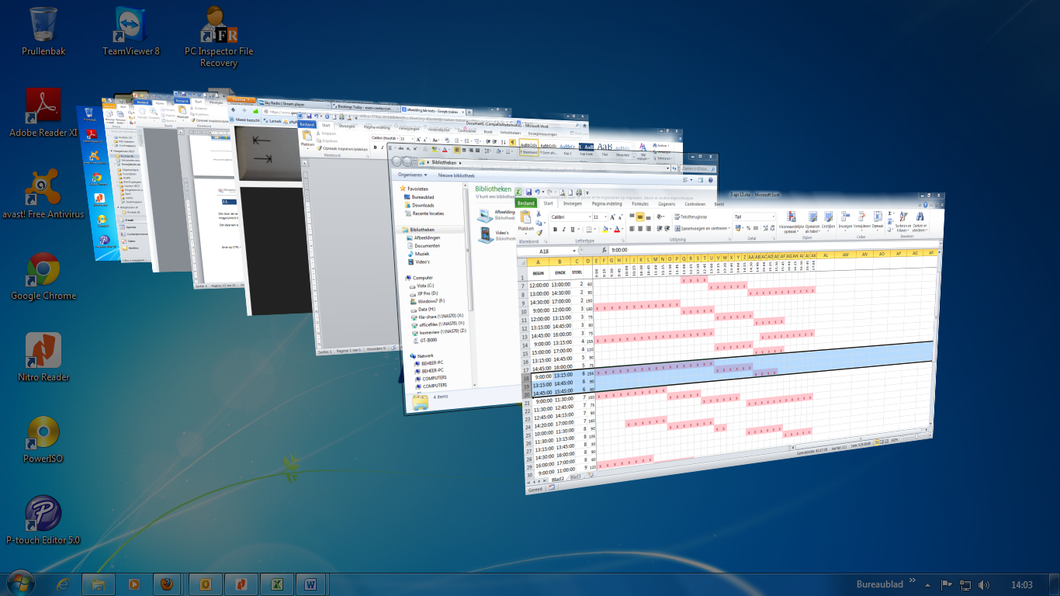Switch to Pagina-indeling tab in Excel
This screenshot has height=596, width=1060.
coord(607,204)
